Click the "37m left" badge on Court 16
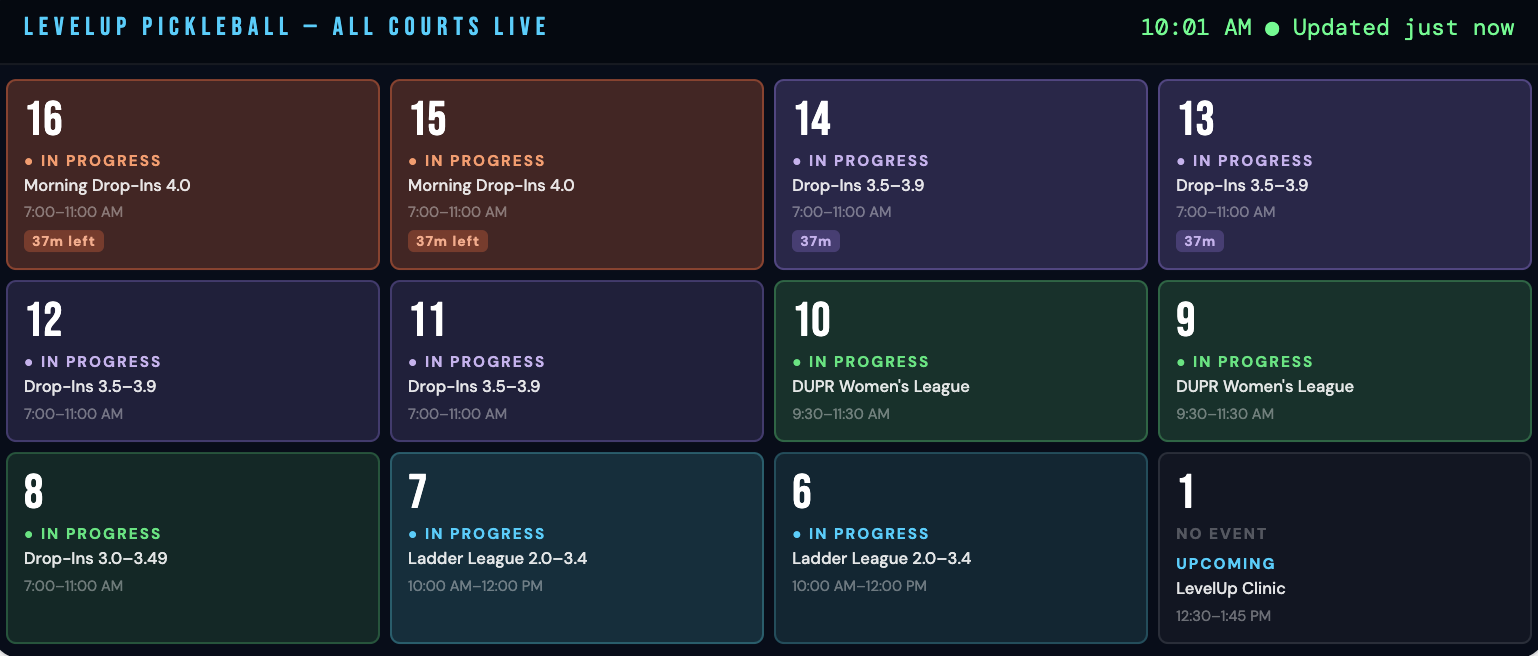This screenshot has width=1538, height=656. pyautogui.click(x=64, y=241)
